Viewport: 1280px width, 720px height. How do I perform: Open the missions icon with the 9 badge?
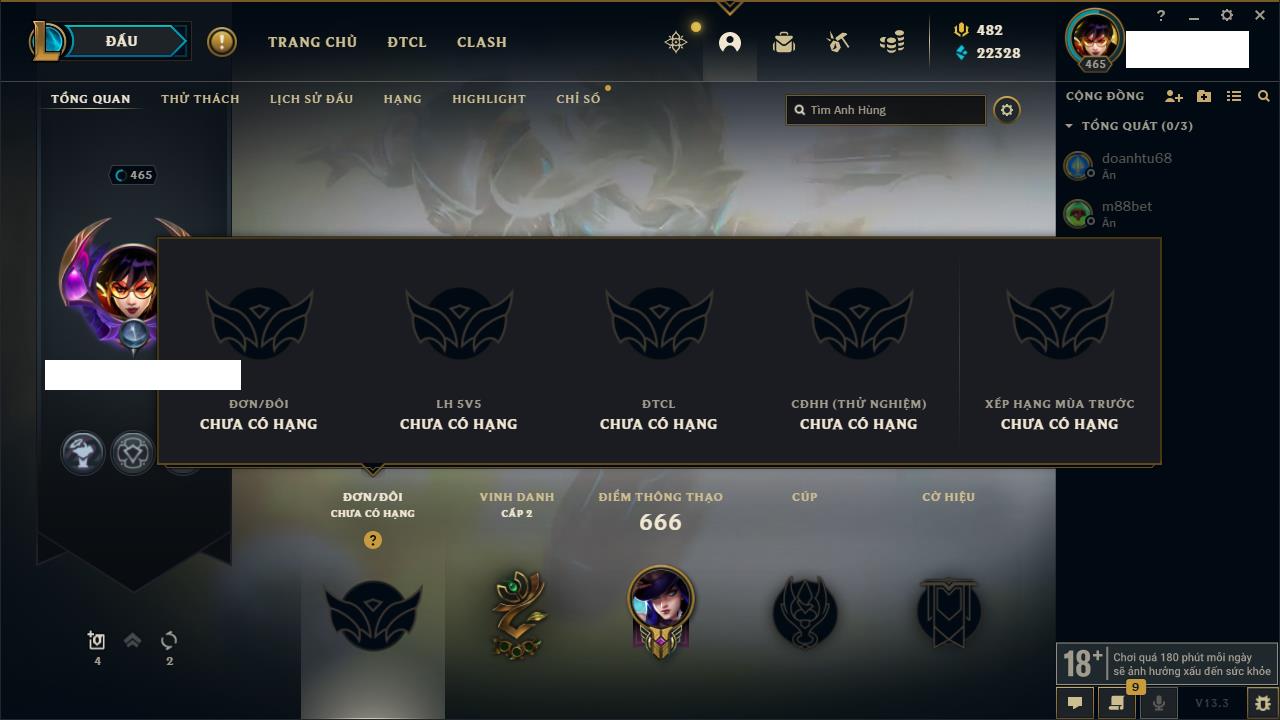pos(1117,703)
